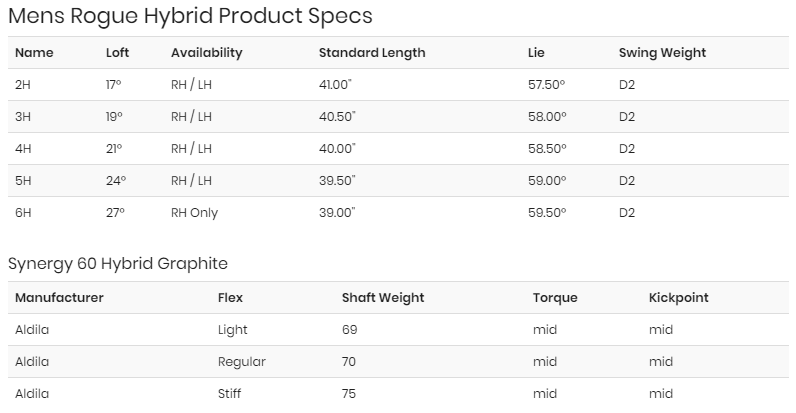Click the Swing Weight column header

662,52
